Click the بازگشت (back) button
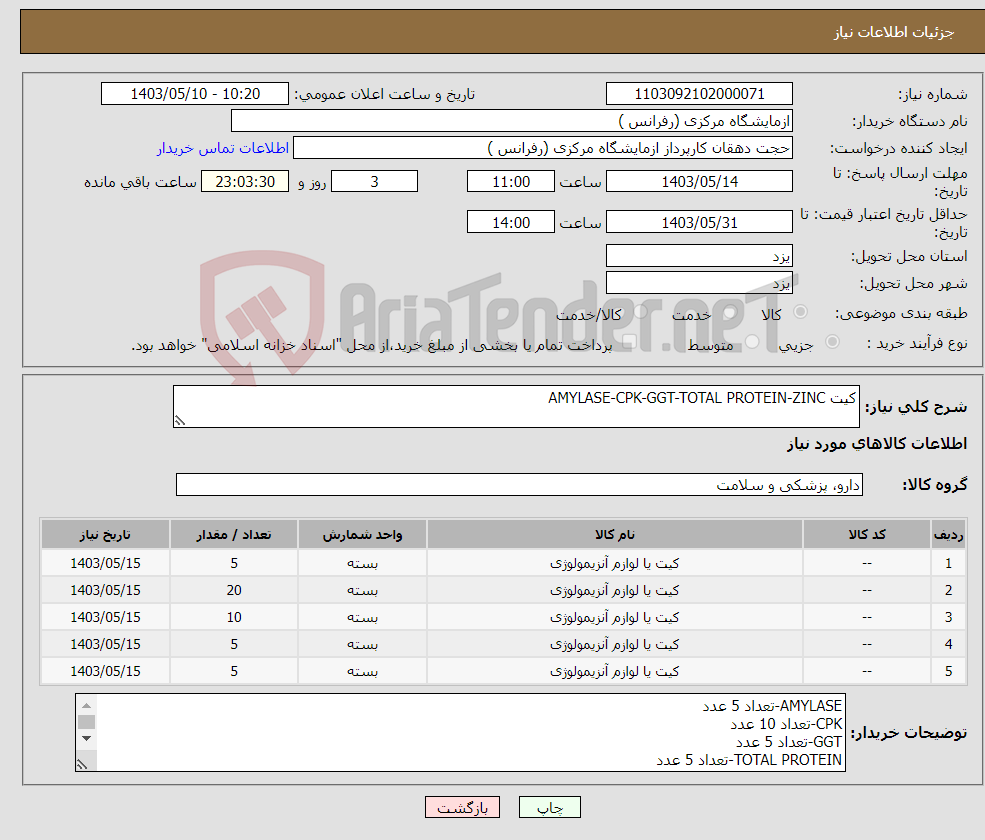The height and width of the screenshot is (840, 985). coord(462,807)
